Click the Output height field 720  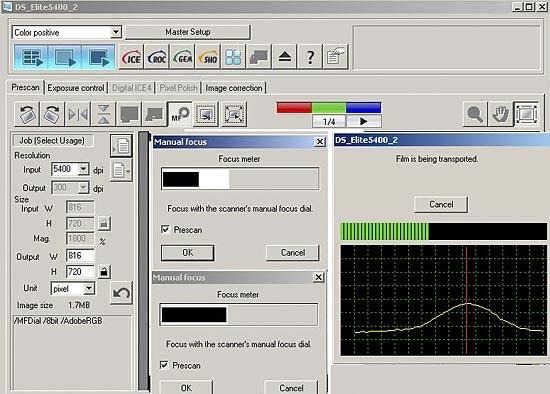[80, 272]
